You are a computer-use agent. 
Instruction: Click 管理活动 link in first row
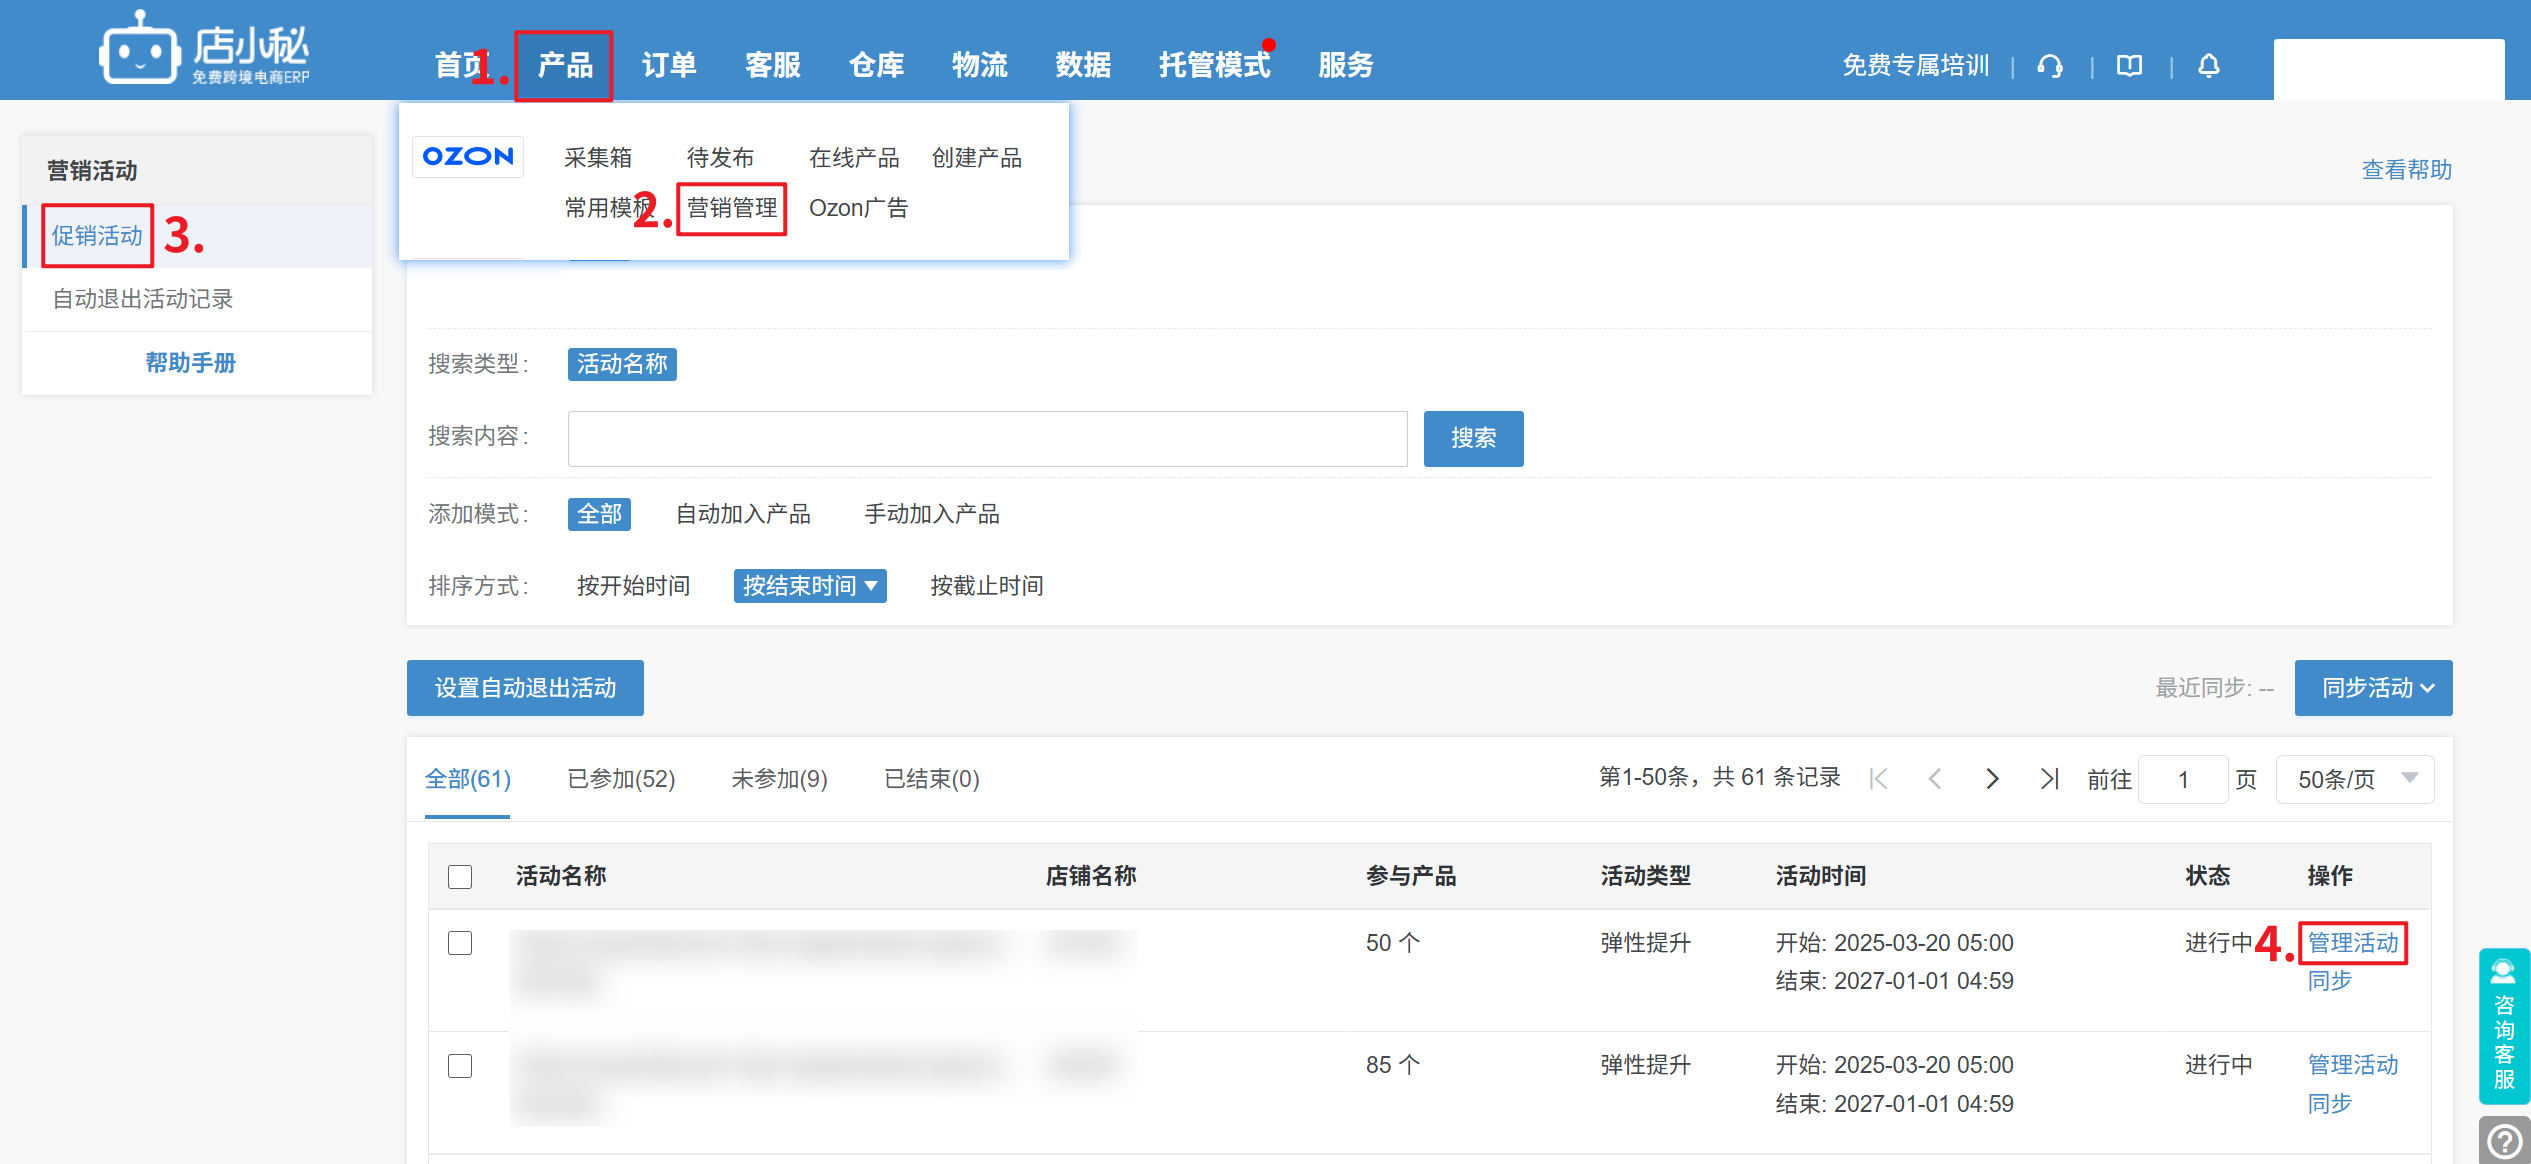coord(2352,943)
